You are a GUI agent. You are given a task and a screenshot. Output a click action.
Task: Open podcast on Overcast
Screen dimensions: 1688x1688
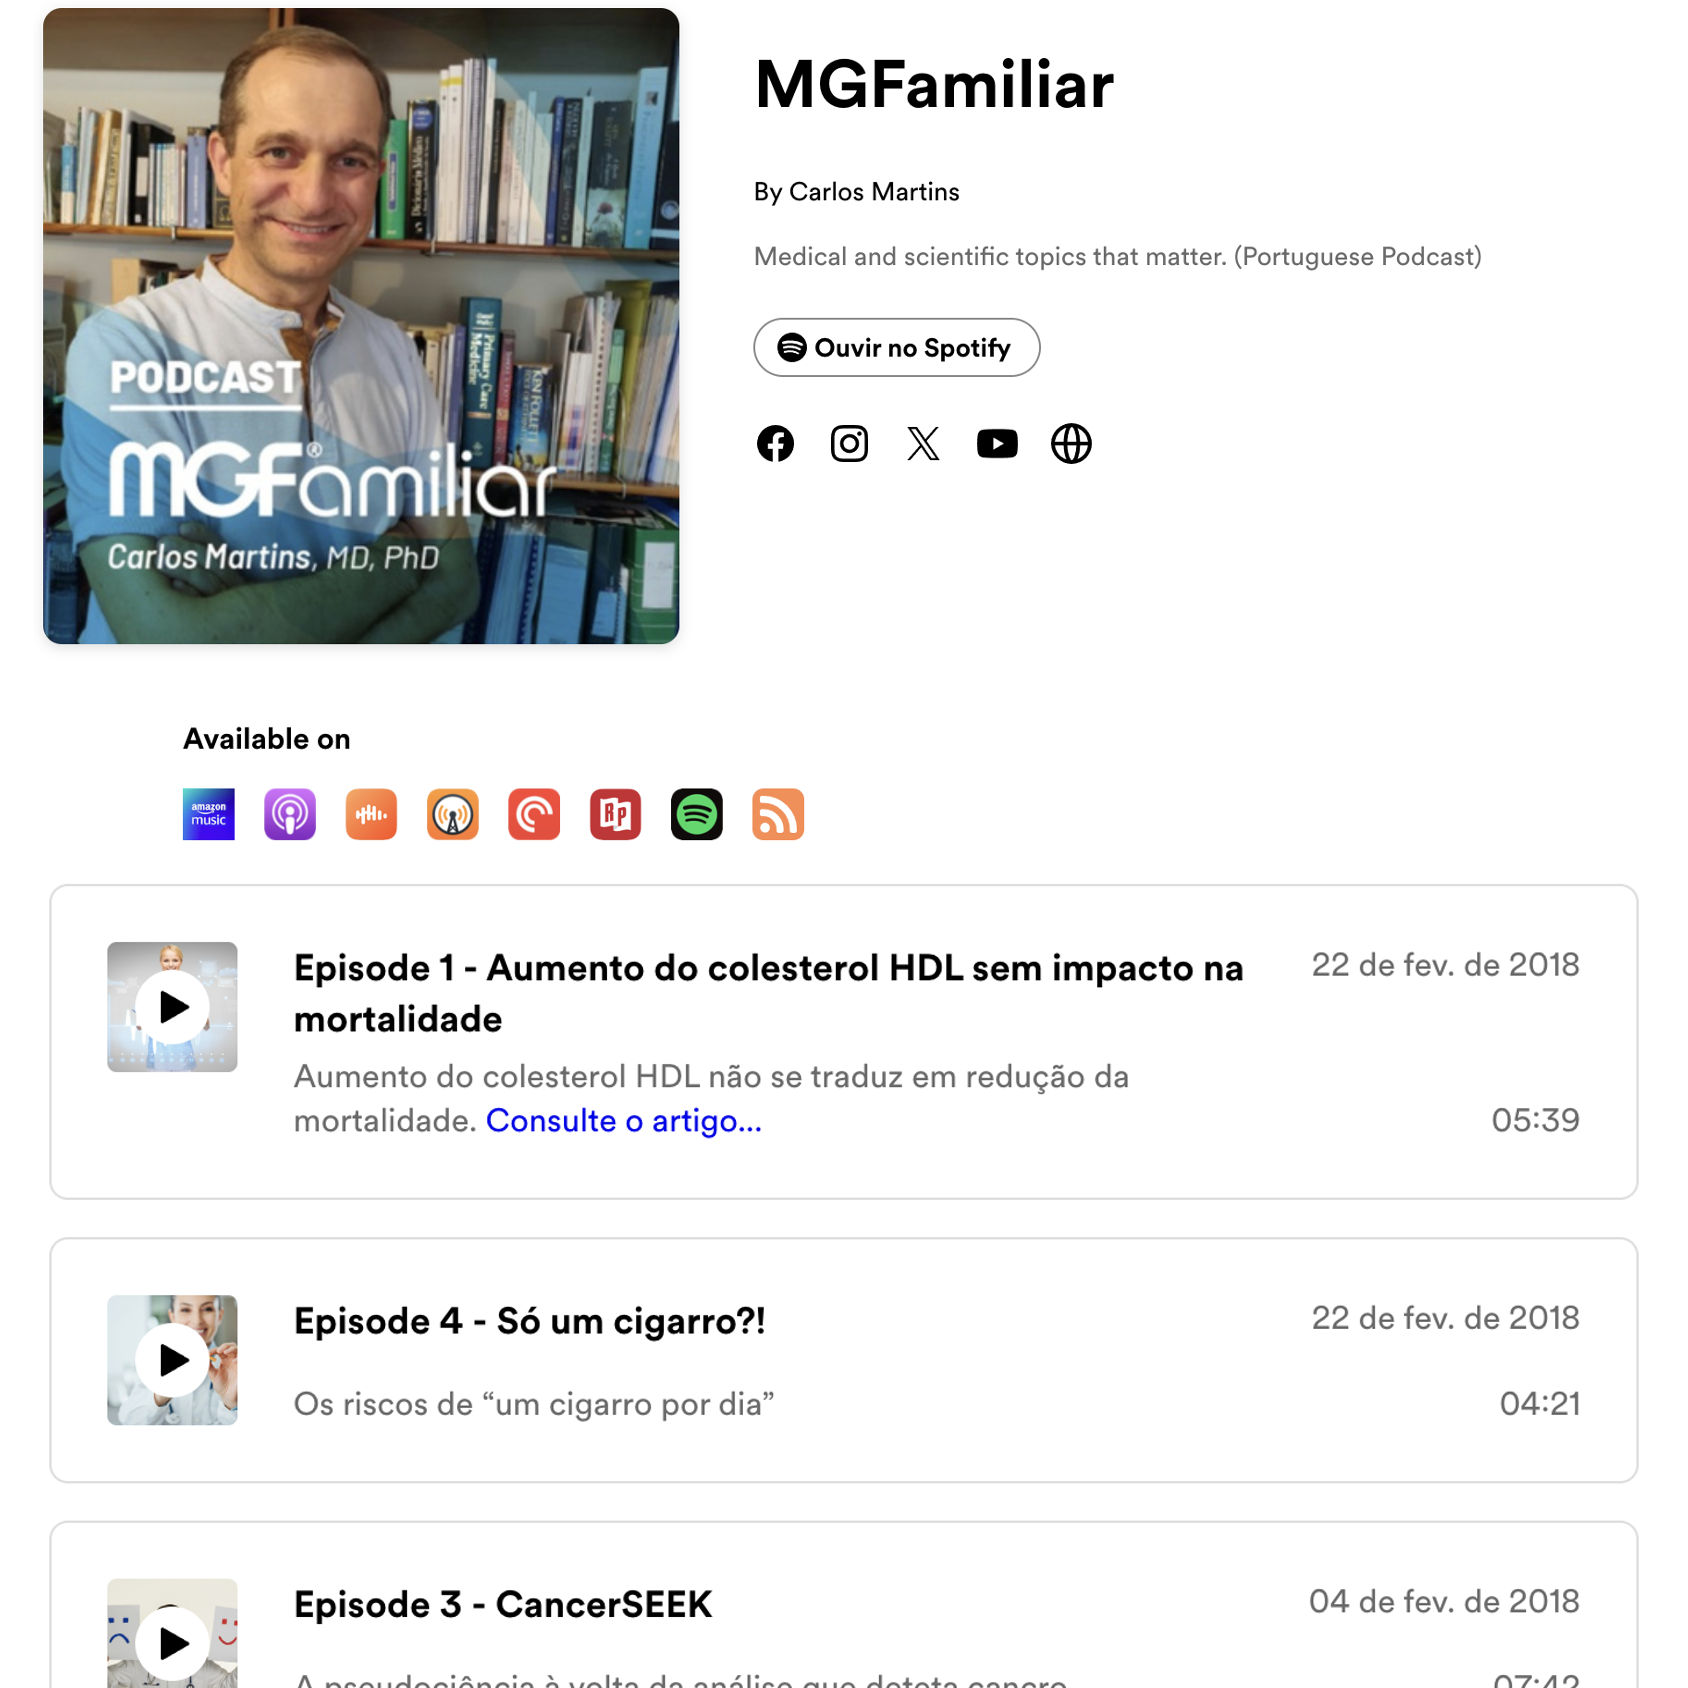pos(453,814)
